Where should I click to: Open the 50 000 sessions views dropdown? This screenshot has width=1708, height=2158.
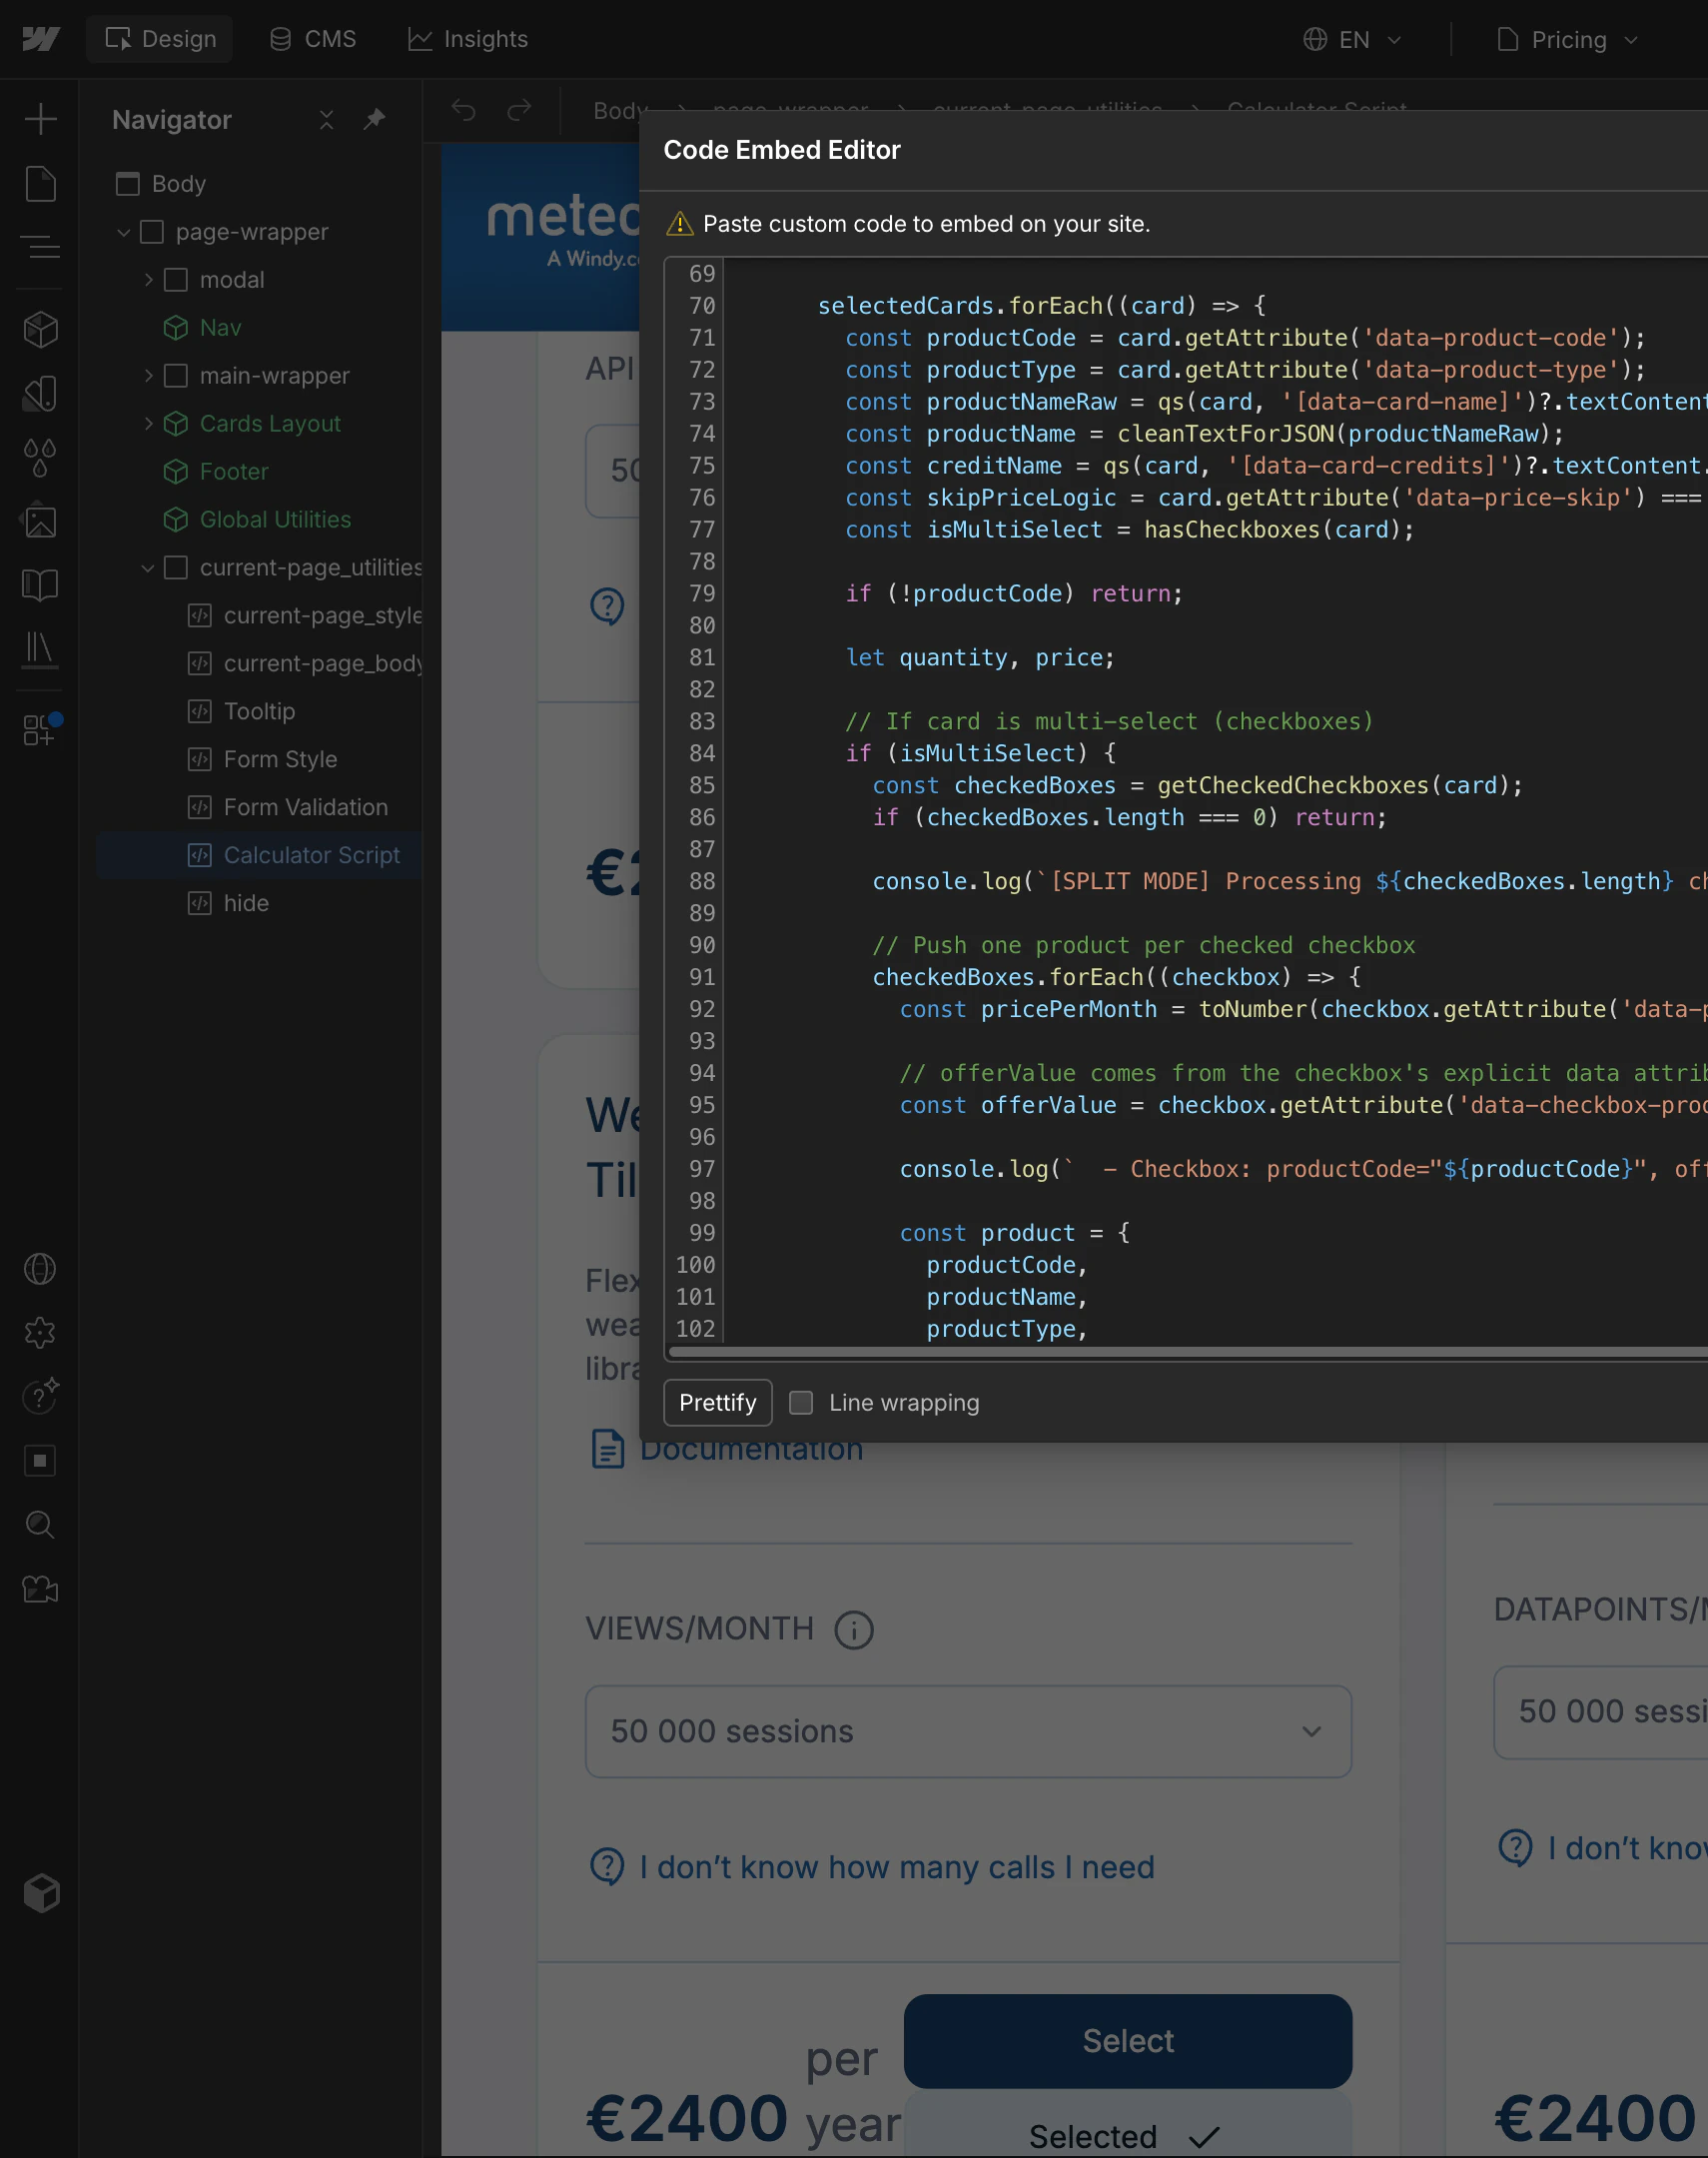pos(968,1731)
